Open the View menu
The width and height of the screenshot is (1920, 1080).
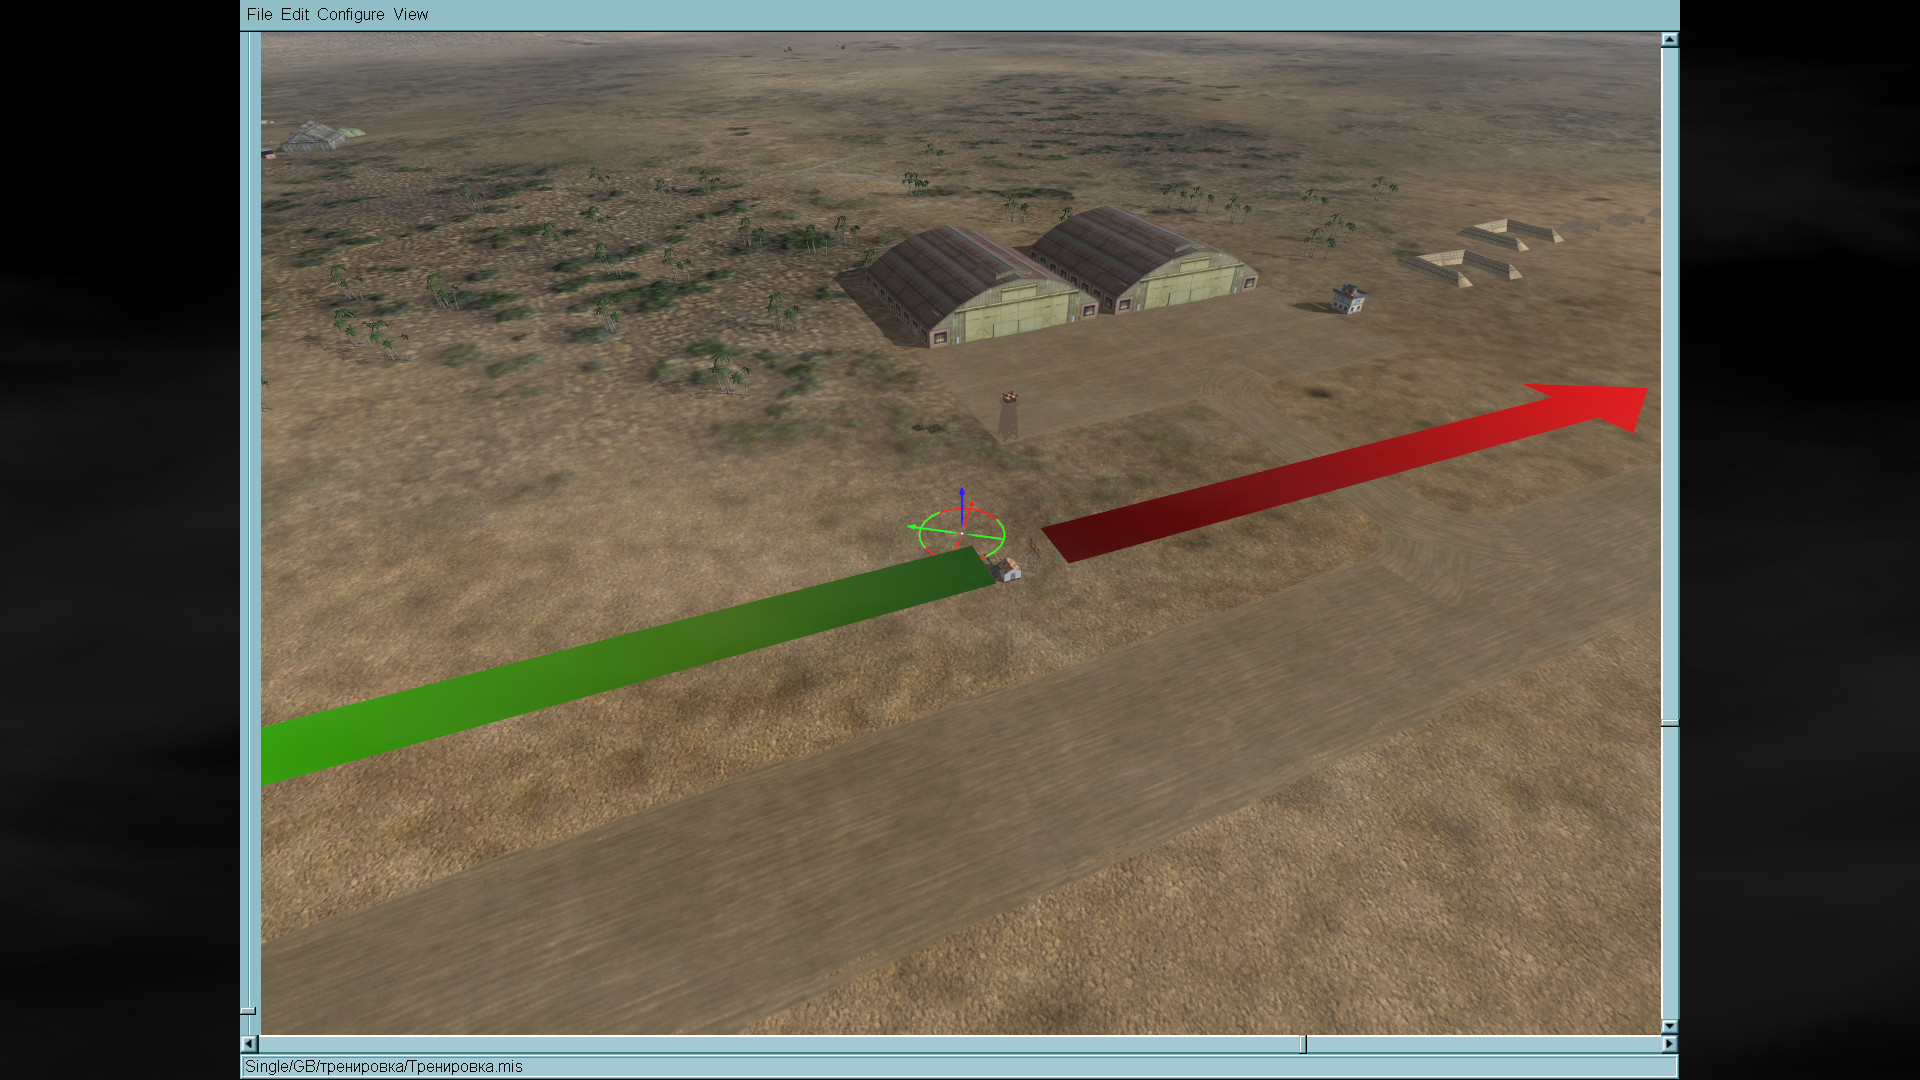click(x=410, y=14)
